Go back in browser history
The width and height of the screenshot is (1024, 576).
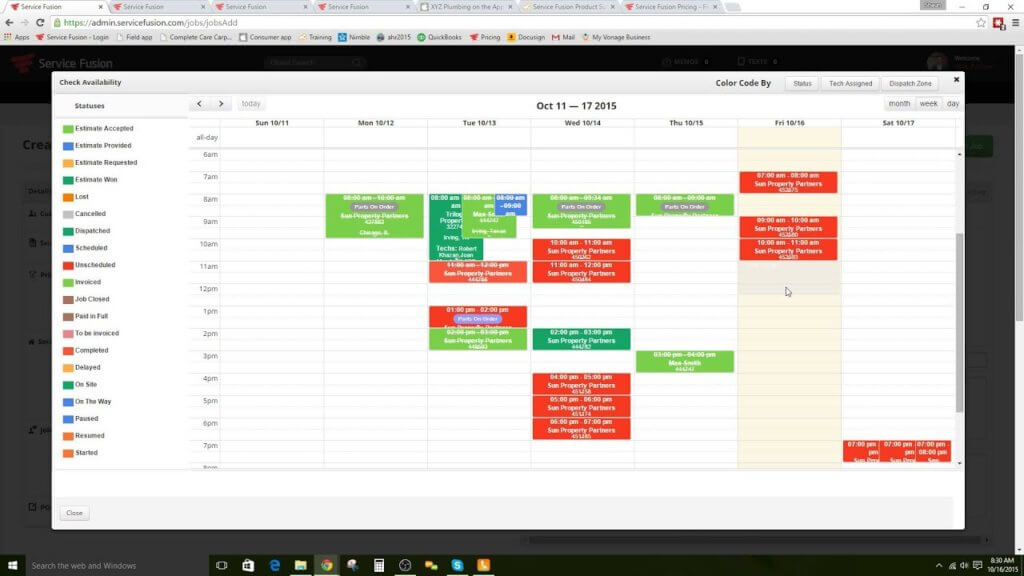click(9, 22)
